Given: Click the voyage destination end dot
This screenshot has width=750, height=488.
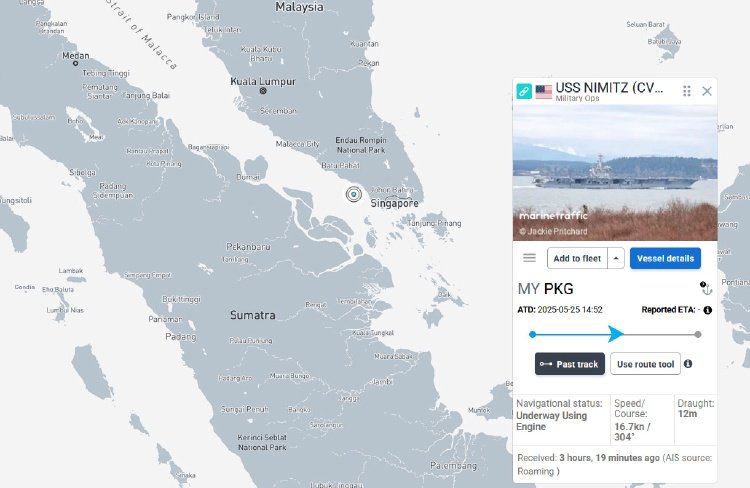Looking at the screenshot, I should pos(698,334).
